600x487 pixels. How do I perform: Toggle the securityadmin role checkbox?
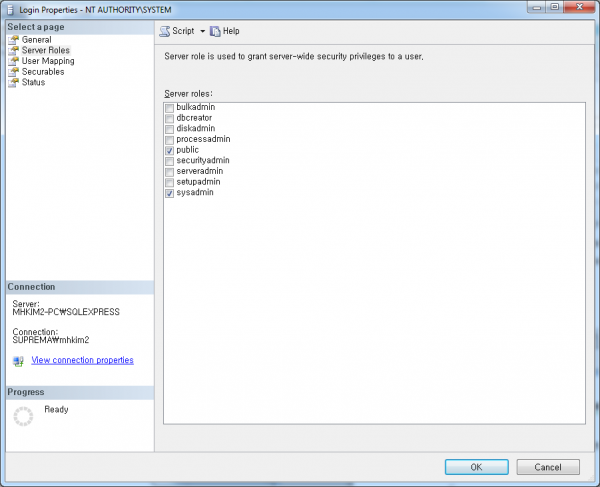click(168, 161)
